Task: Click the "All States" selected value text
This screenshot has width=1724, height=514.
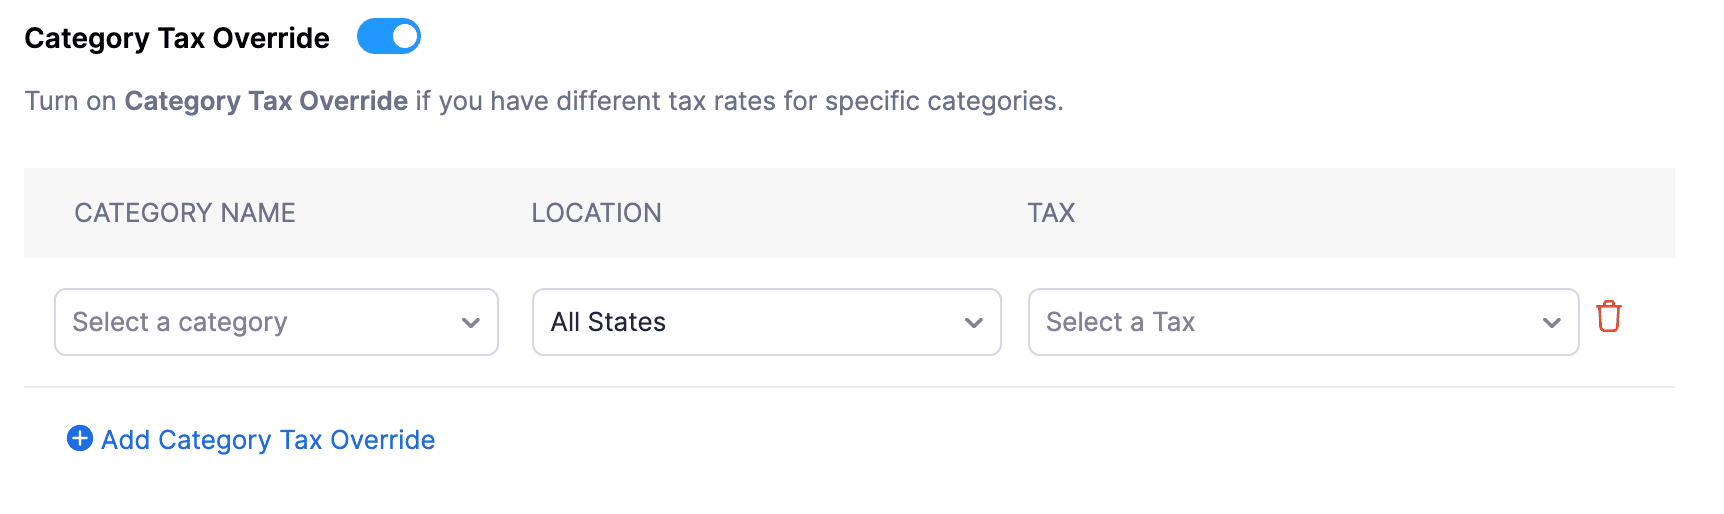Action: (608, 322)
